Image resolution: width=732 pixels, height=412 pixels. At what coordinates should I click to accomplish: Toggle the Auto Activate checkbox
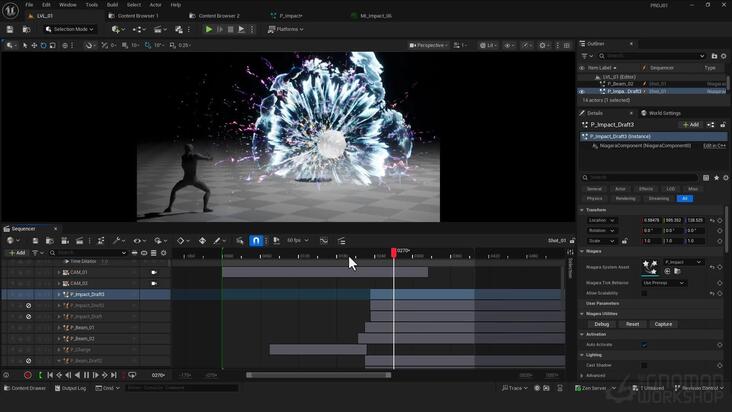[x=644, y=345]
